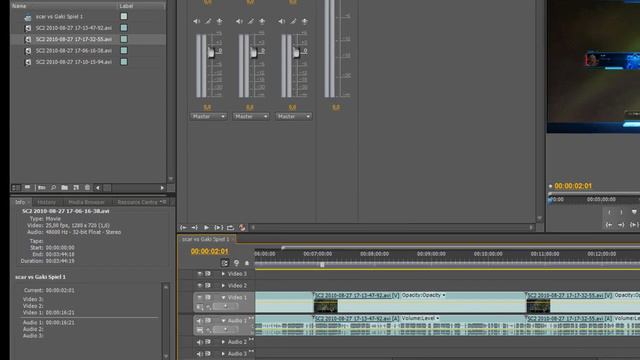Enable recording on first mixer channel
This screenshot has width=640, height=360.
coord(220,21)
